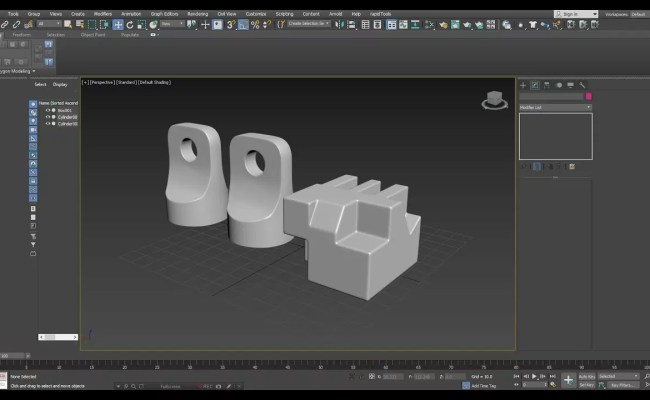Image resolution: width=650 pixels, height=400 pixels.
Task: Click the Mirror tool icon
Action: pos(340,25)
